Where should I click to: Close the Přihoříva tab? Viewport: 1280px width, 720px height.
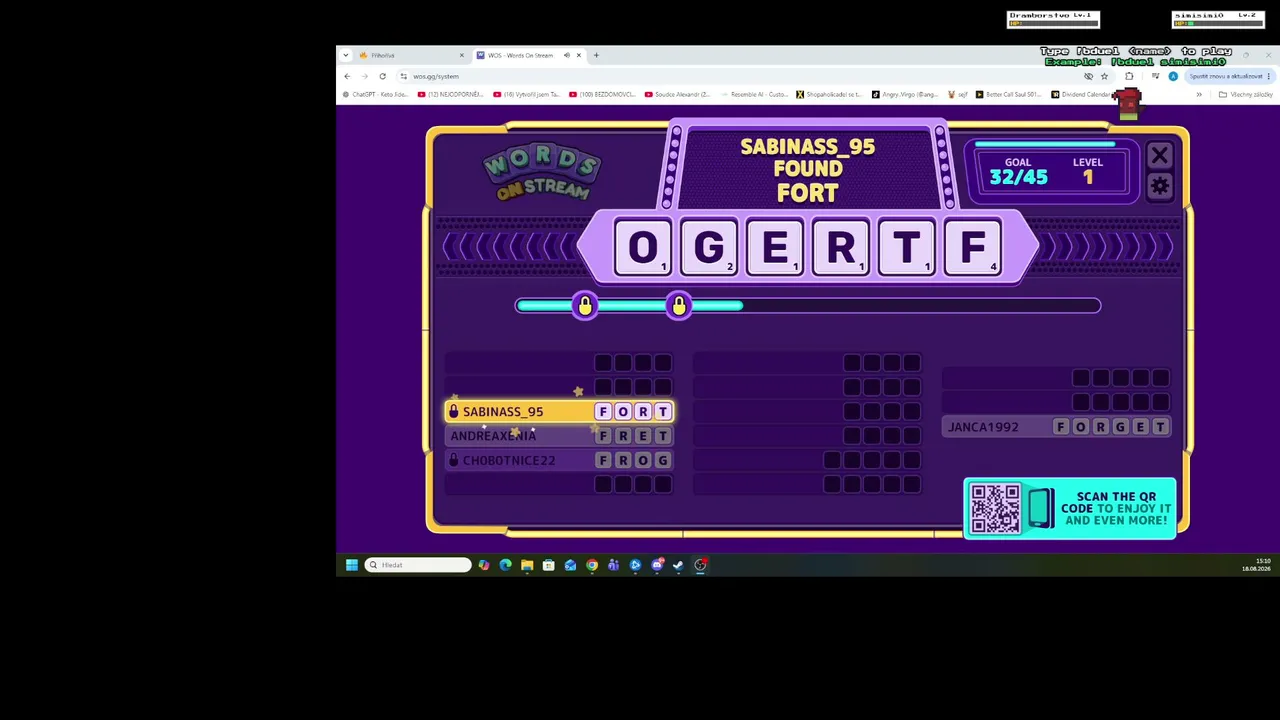point(461,55)
